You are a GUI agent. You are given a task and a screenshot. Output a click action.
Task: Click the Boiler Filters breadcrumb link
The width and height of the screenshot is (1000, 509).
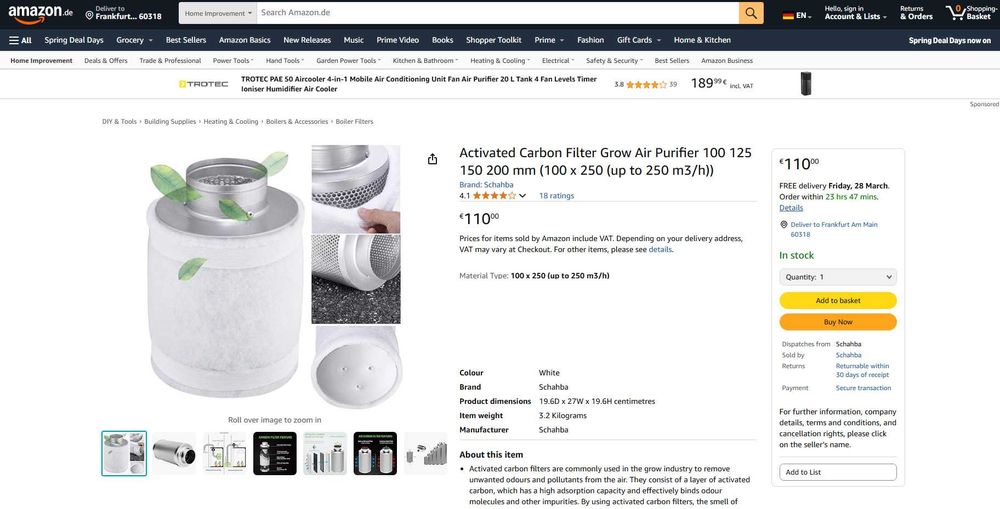[x=354, y=121]
